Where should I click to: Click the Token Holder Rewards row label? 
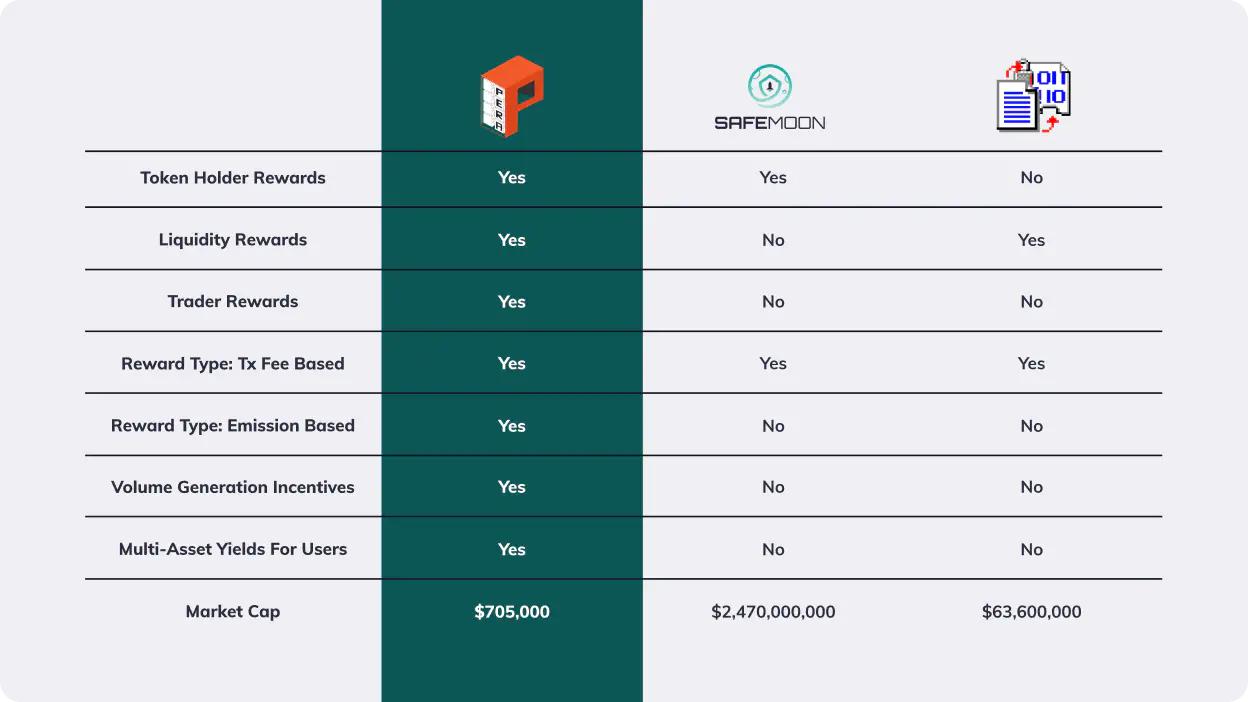pyautogui.click(x=233, y=178)
